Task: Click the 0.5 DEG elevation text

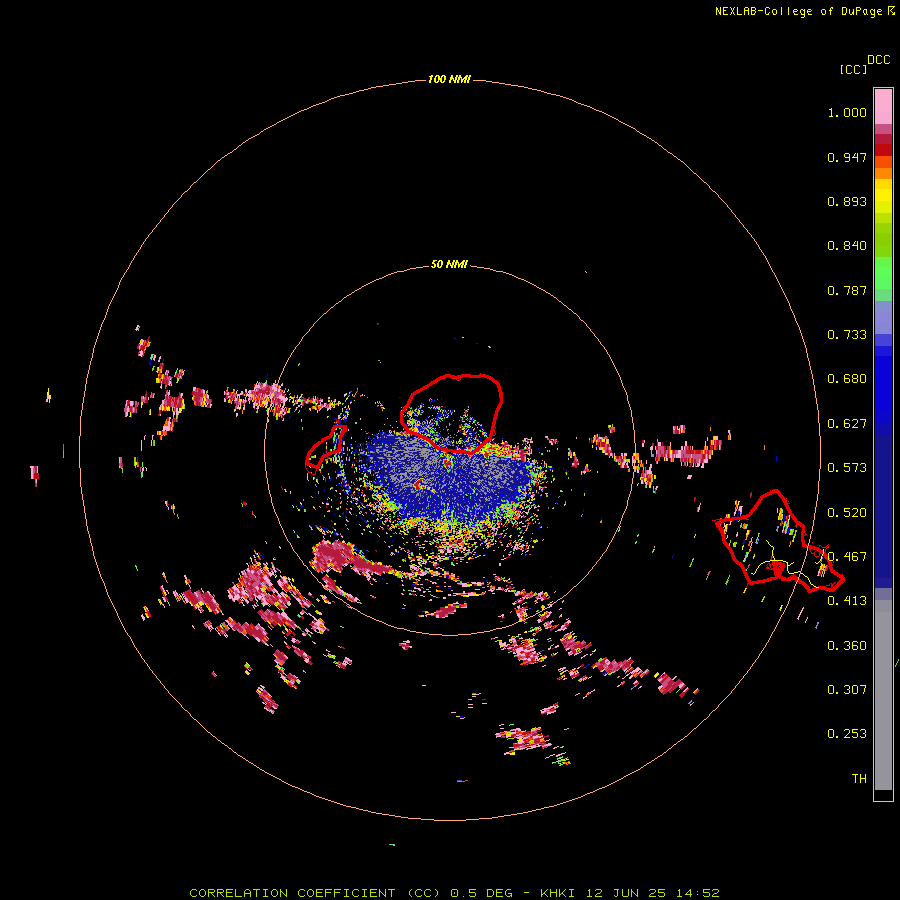Action: pyautogui.click(x=481, y=893)
